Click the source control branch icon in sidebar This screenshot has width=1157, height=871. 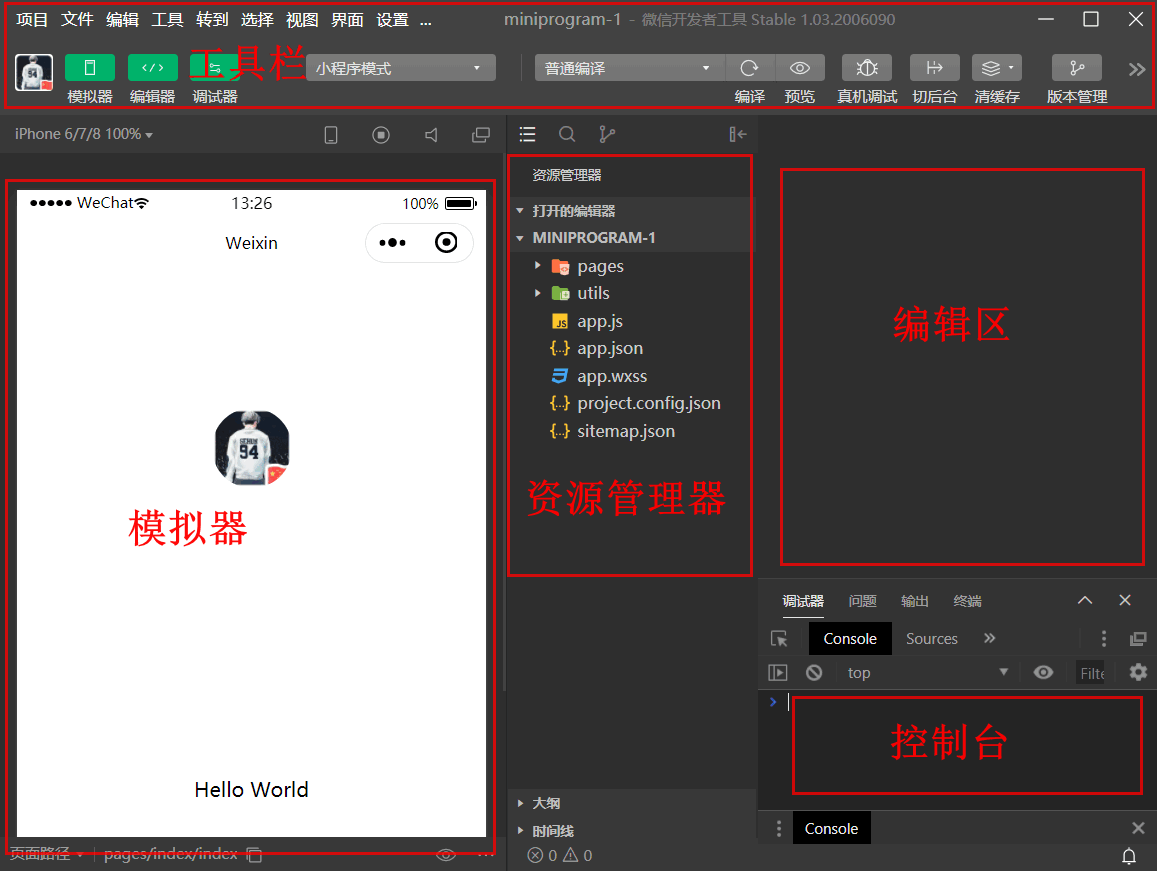(607, 134)
